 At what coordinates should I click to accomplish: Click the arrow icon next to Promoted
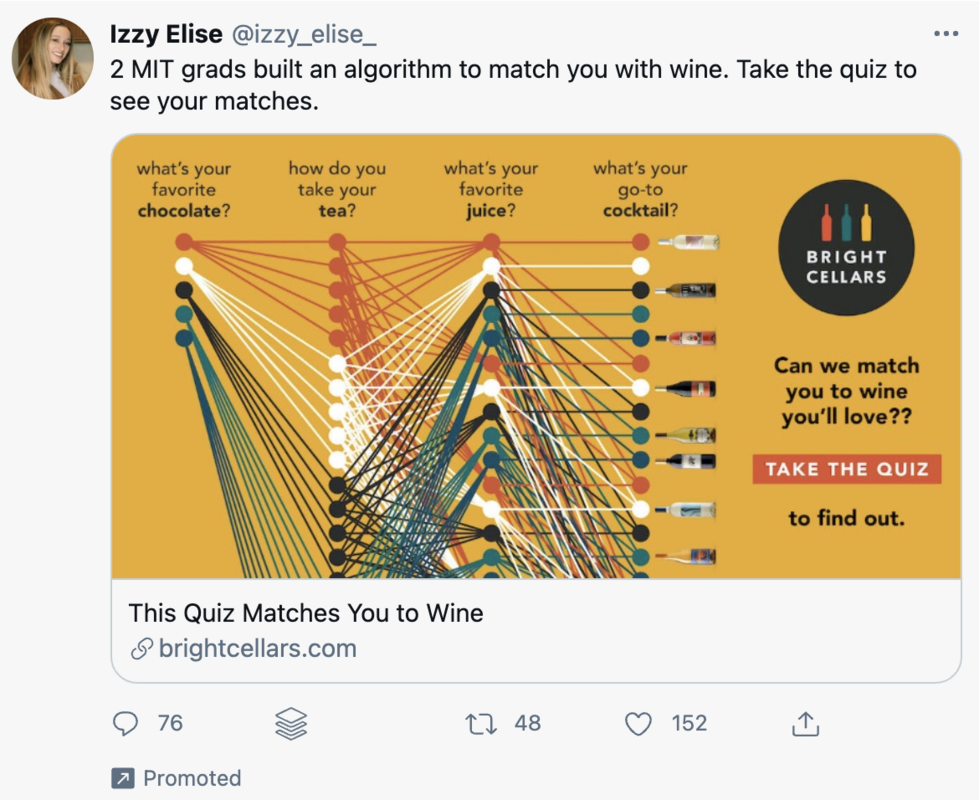tap(124, 778)
